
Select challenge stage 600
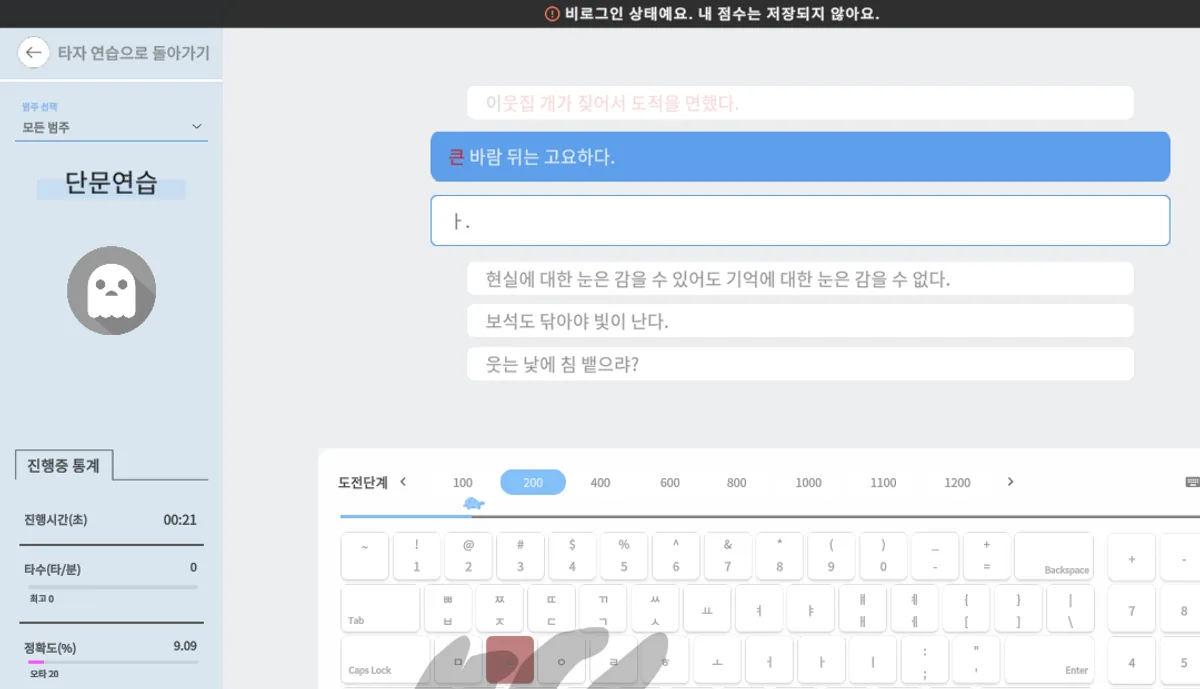pyautogui.click(x=670, y=483)
